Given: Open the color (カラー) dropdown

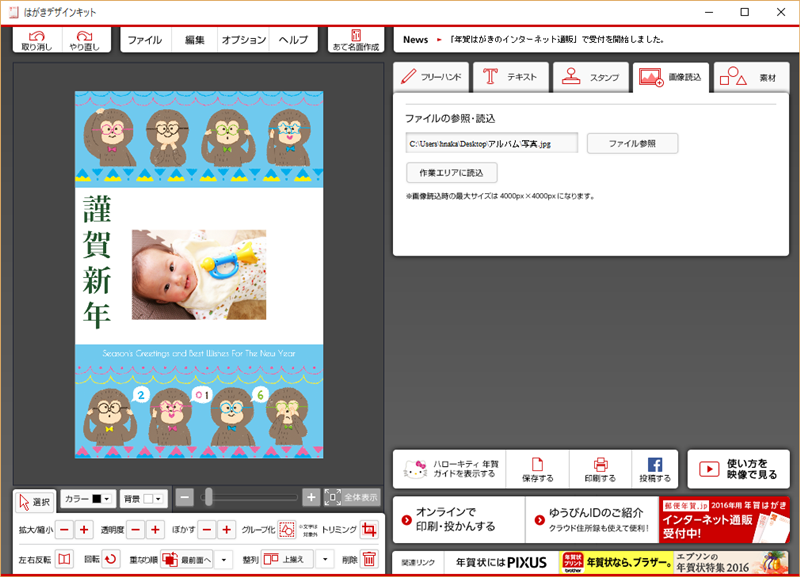Looking at the screenshot, I should click(88, 498).
